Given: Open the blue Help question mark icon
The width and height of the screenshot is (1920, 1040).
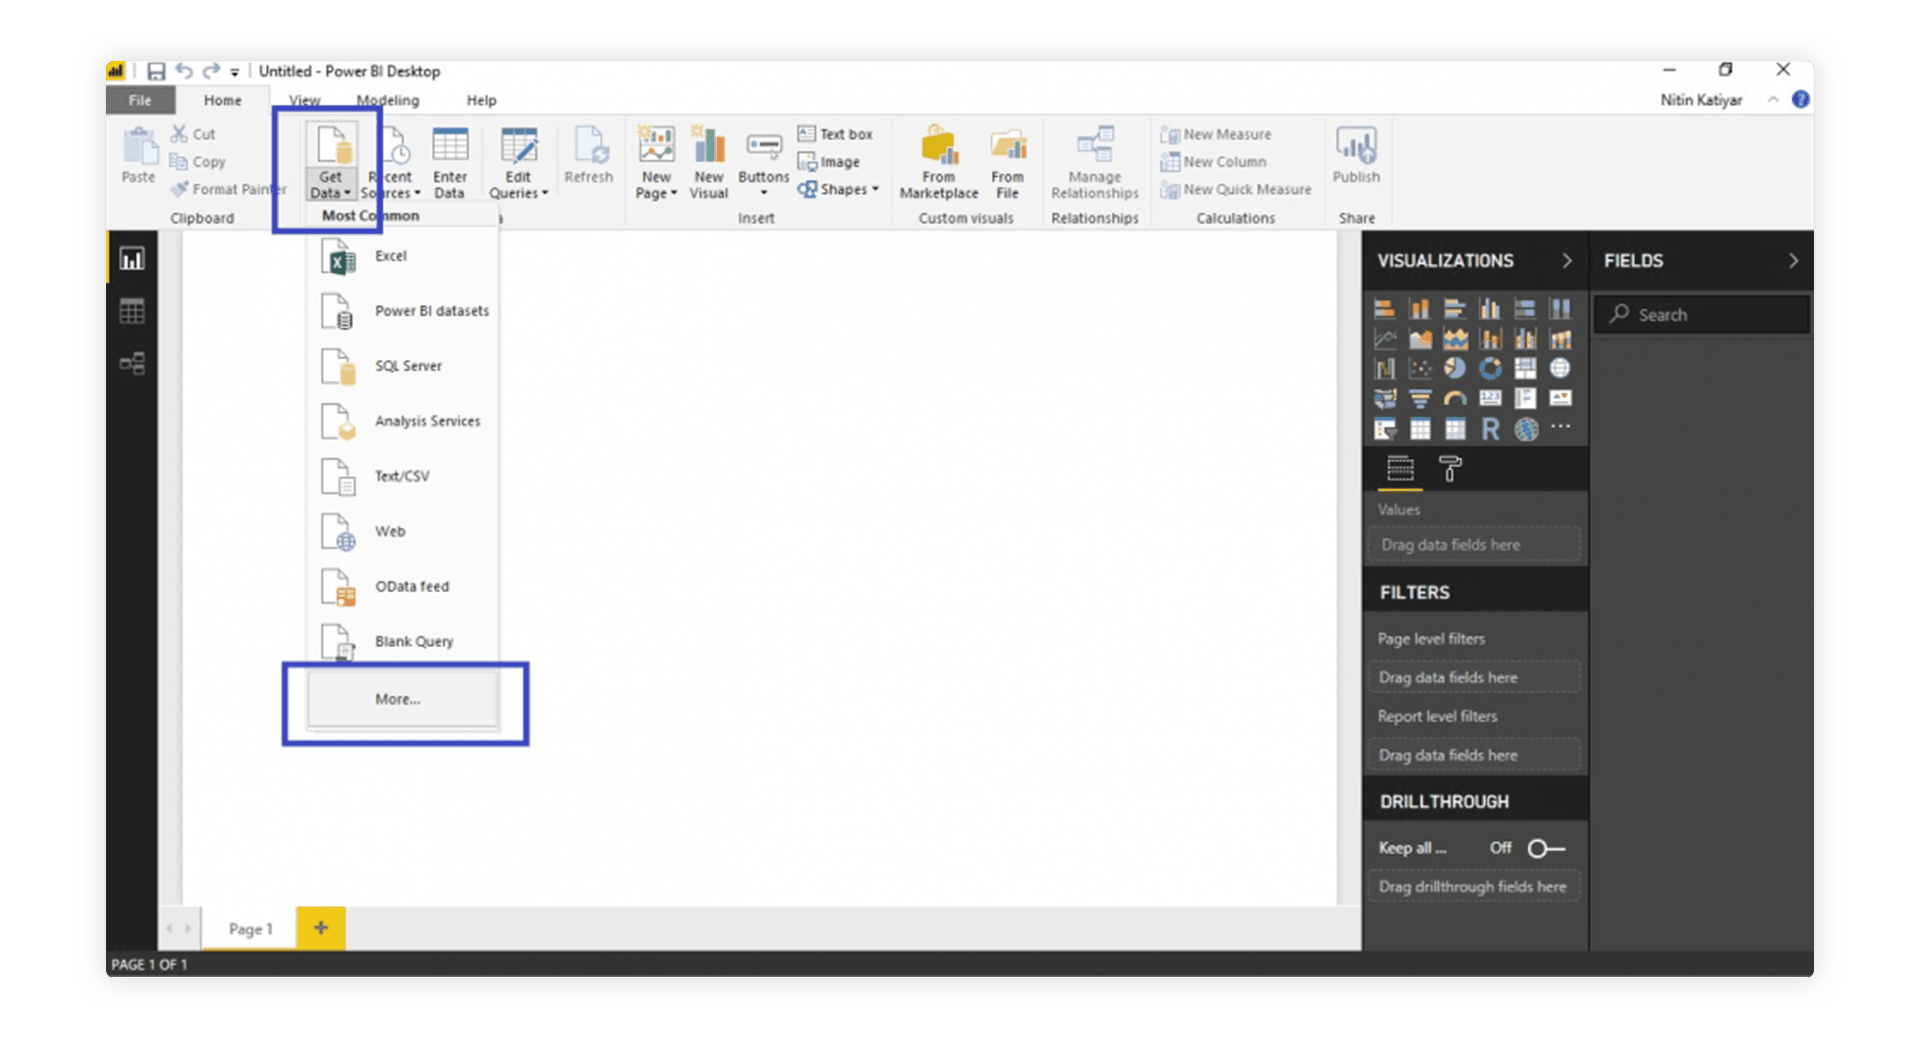Looking at the screenshot, I should pyautogui.click(x=1801, y=99).
